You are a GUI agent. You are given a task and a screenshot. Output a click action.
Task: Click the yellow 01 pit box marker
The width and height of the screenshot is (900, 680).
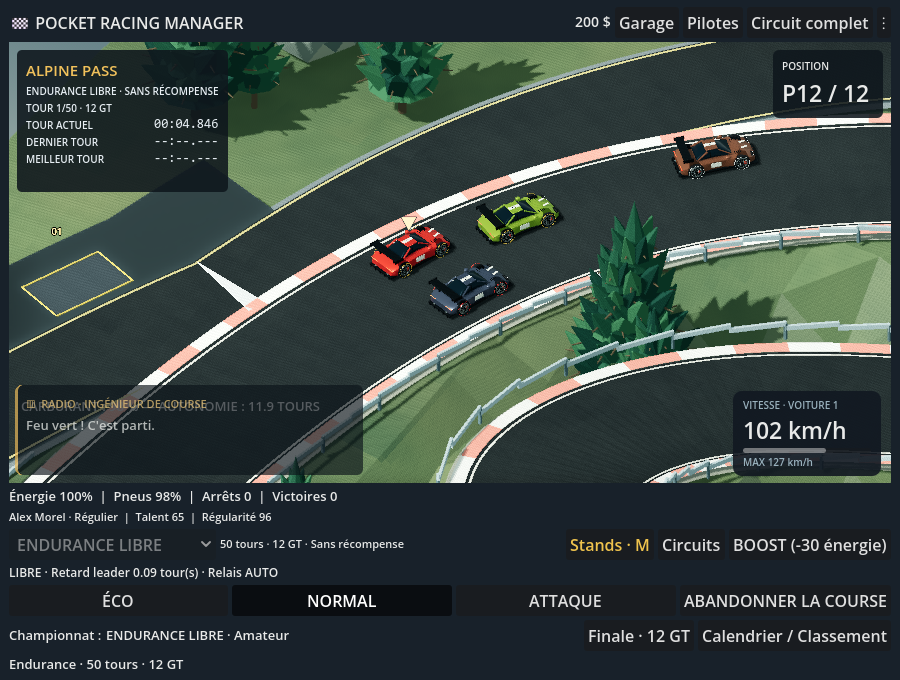tap(56, 232)
